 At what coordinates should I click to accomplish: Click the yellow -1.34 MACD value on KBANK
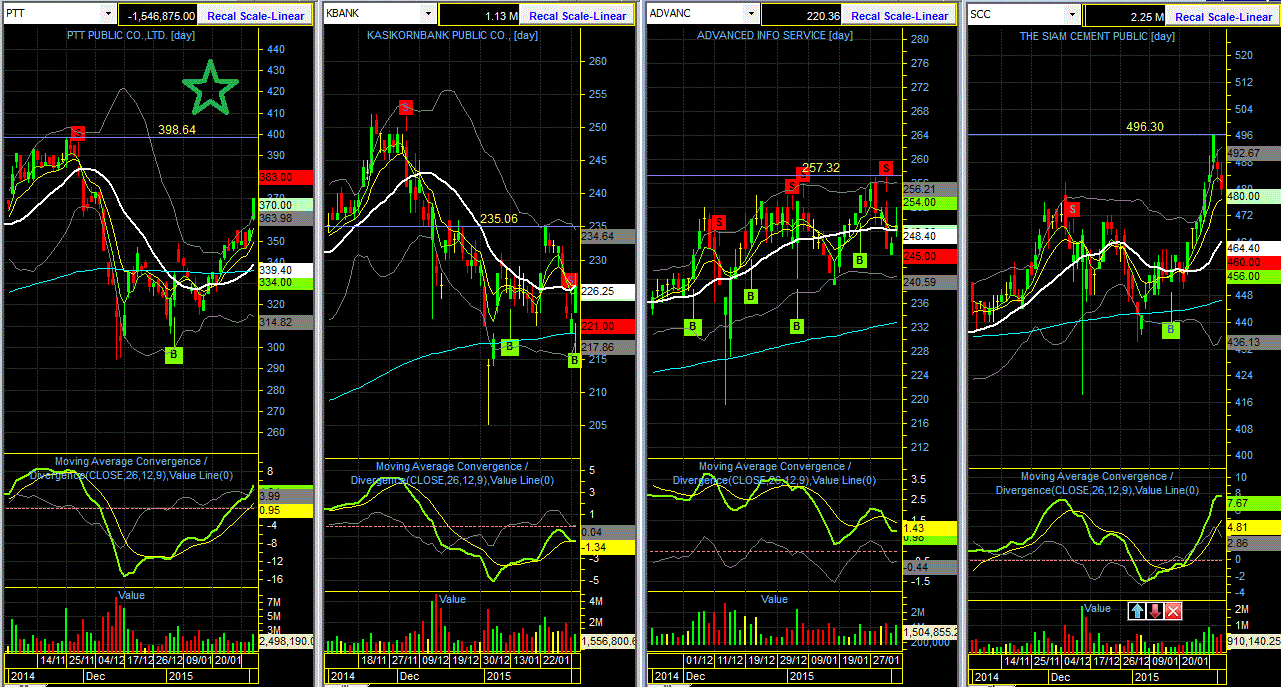pyautogui.click(x=609, y=547)
